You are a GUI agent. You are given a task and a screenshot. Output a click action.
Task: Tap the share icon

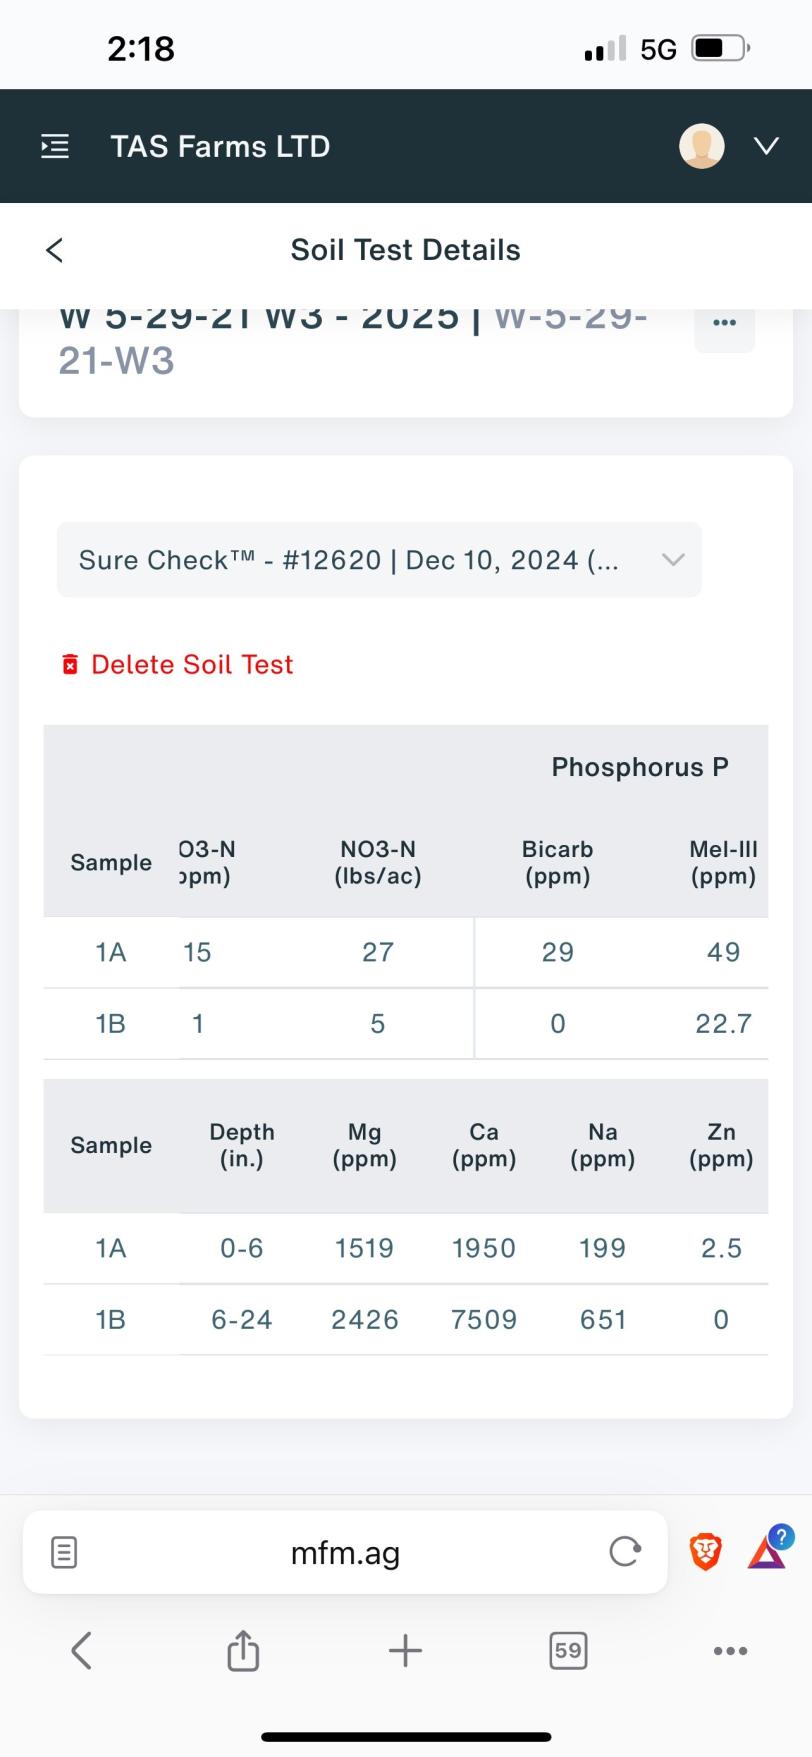243,1650
